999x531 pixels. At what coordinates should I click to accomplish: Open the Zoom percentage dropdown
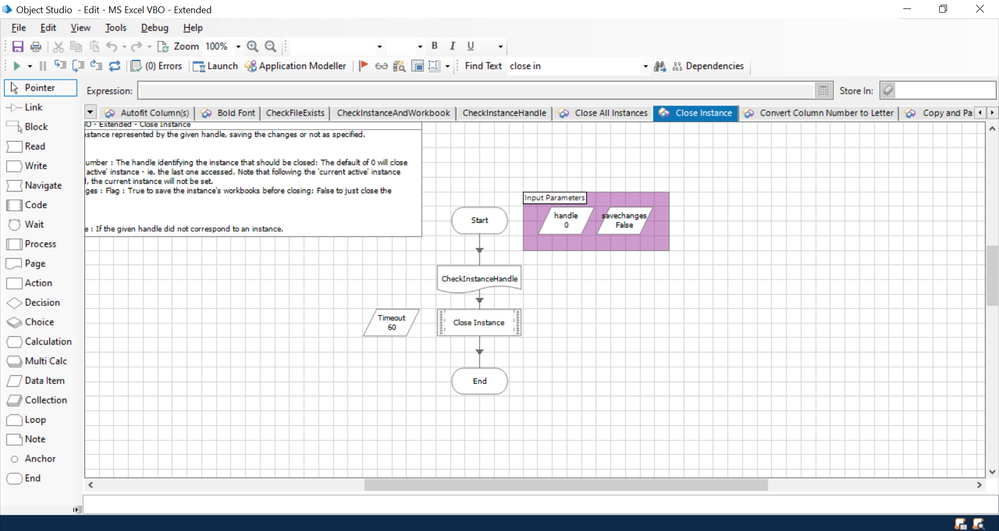[238, 47]
